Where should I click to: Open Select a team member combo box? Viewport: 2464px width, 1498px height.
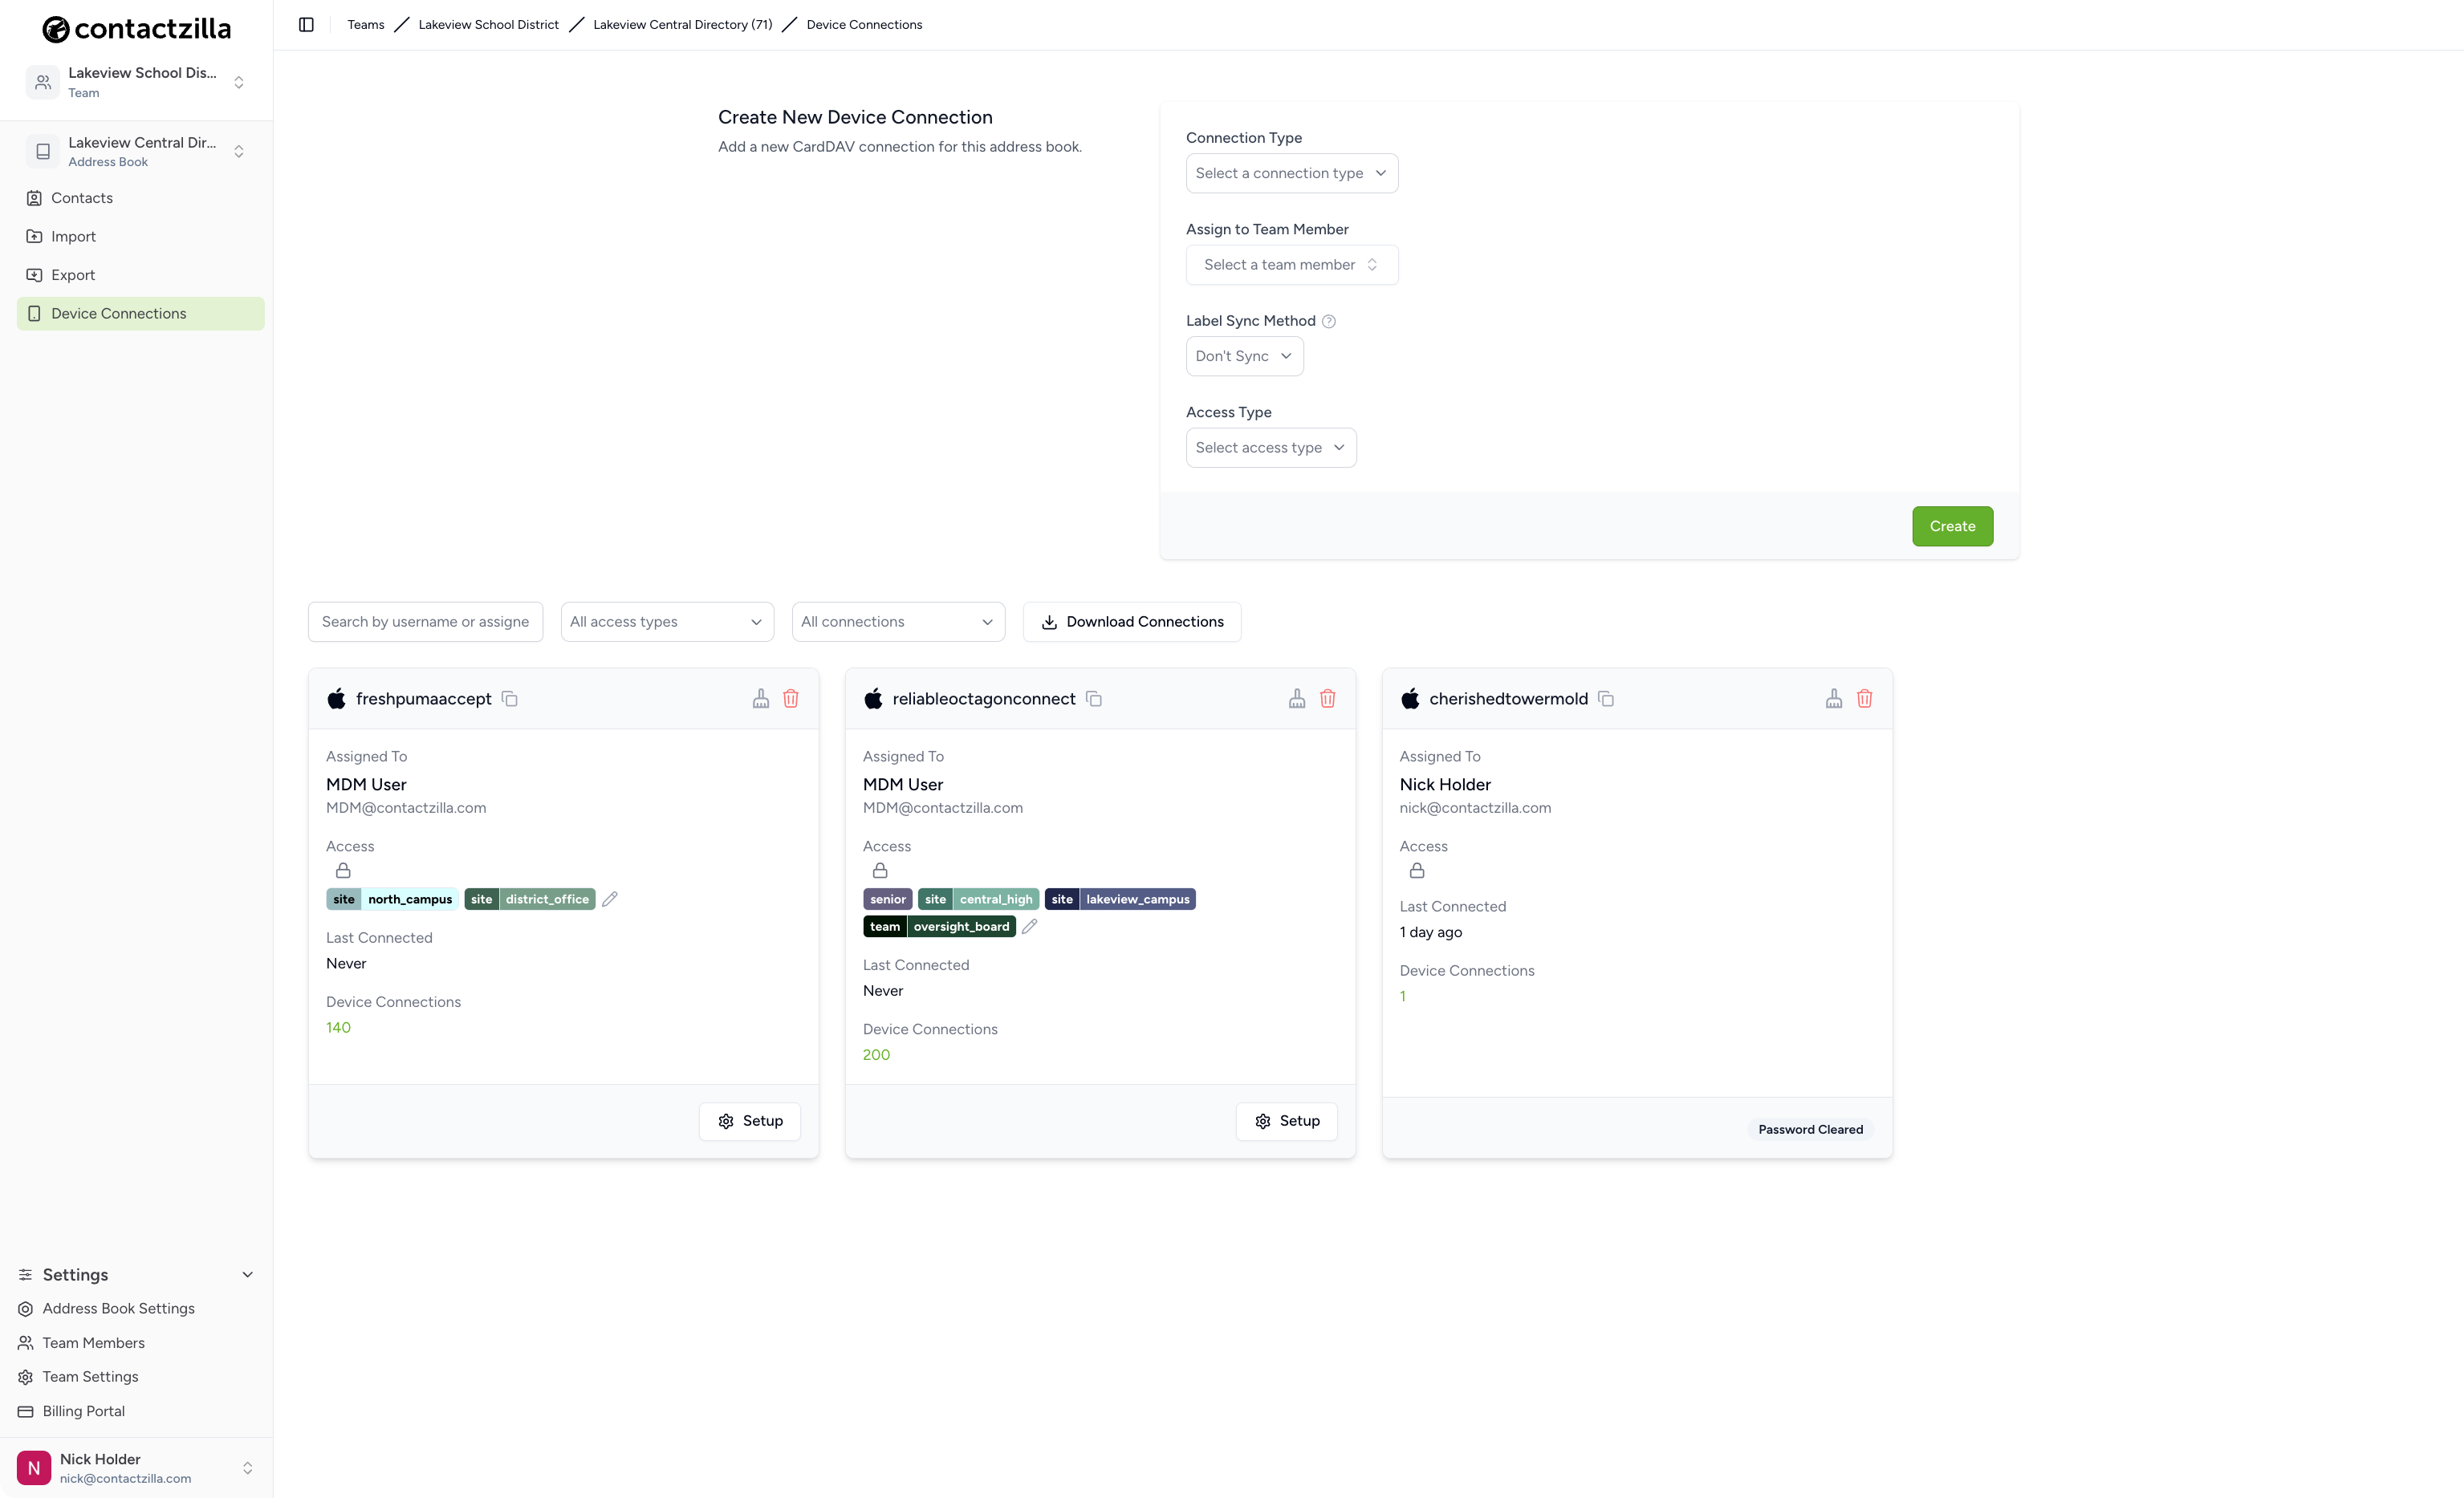[x=1292, y=265]
